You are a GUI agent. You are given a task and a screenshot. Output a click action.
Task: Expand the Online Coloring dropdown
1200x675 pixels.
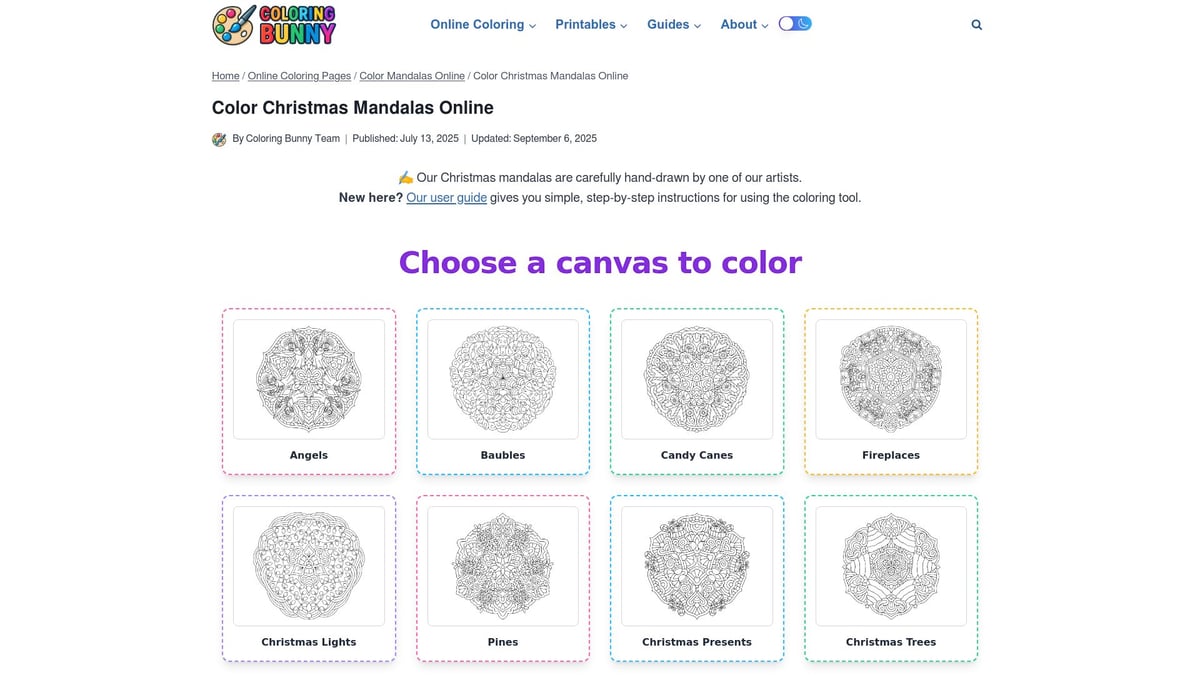[482, 24]
